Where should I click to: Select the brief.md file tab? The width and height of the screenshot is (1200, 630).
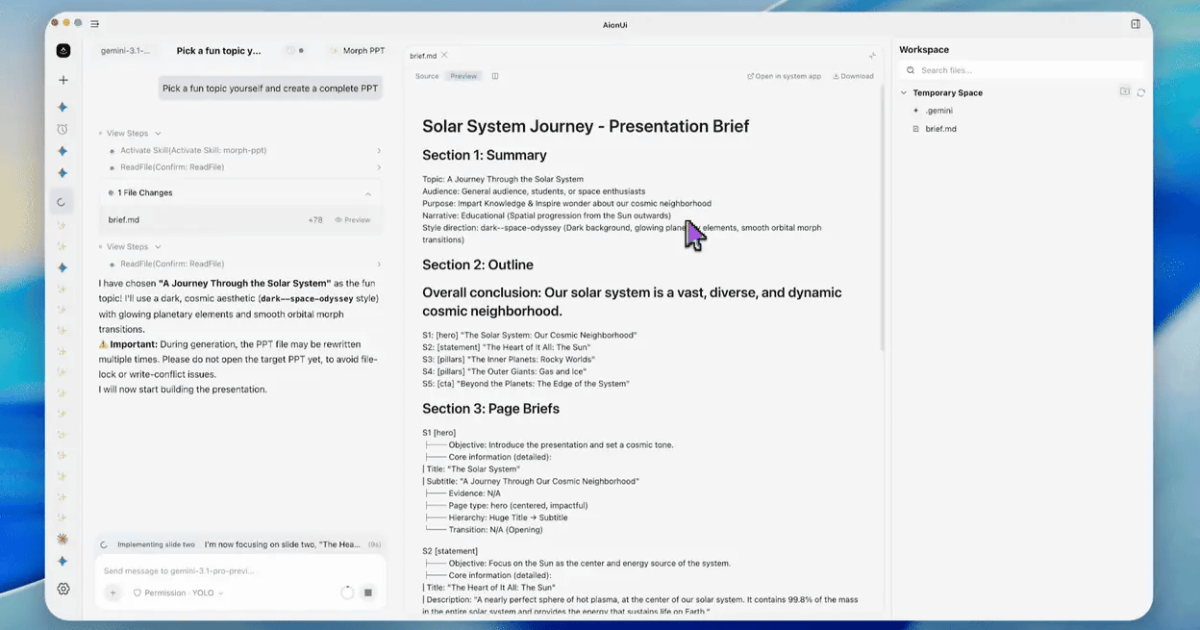pyautogui.click(x=423, y=56)
